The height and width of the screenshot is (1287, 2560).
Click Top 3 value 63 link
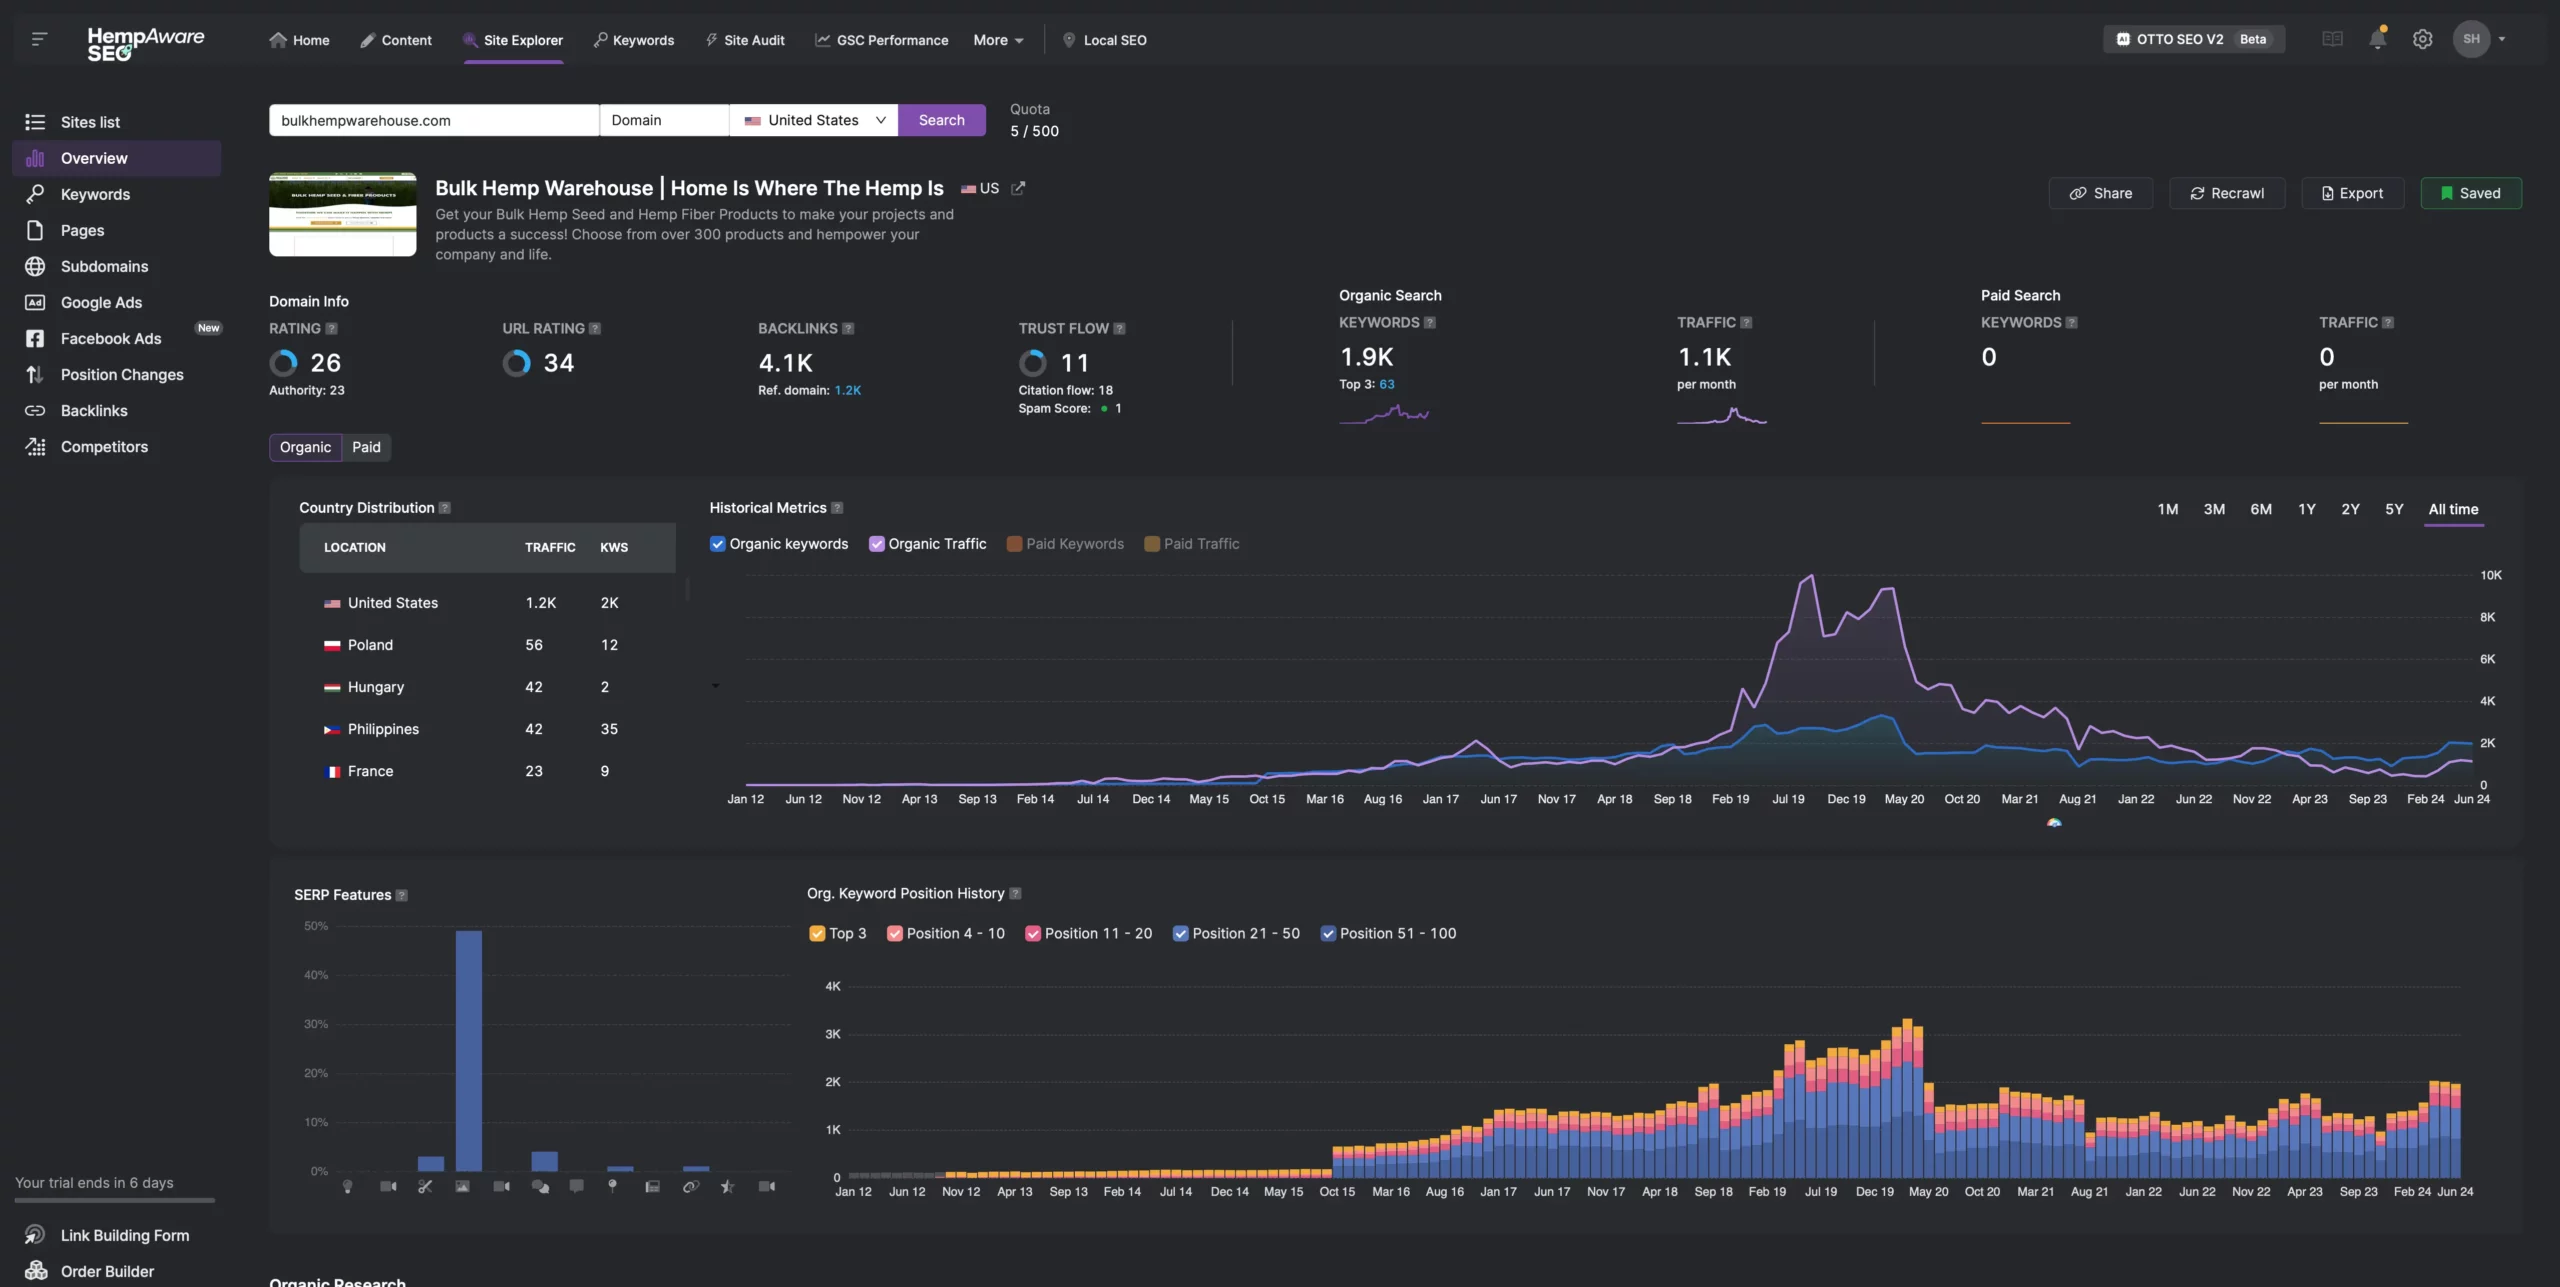click(x=1387, y=384)
